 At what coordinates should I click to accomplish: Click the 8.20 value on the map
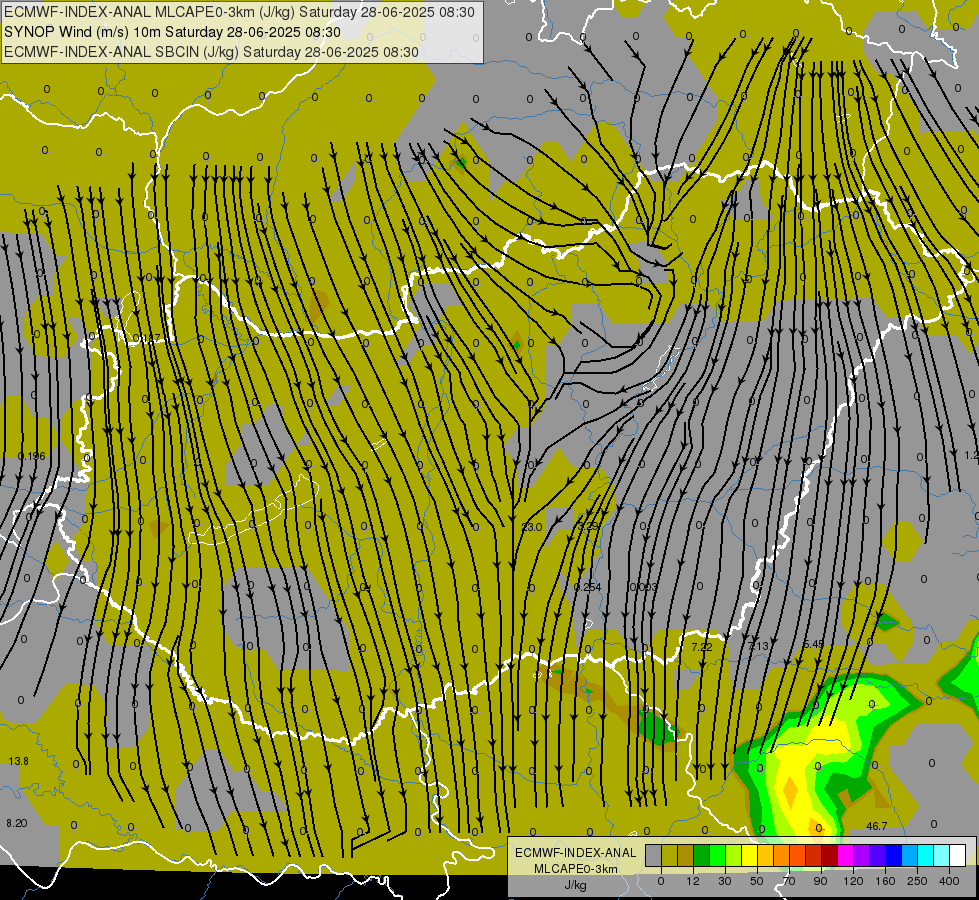pyautogui.click(x=17, y=823)
